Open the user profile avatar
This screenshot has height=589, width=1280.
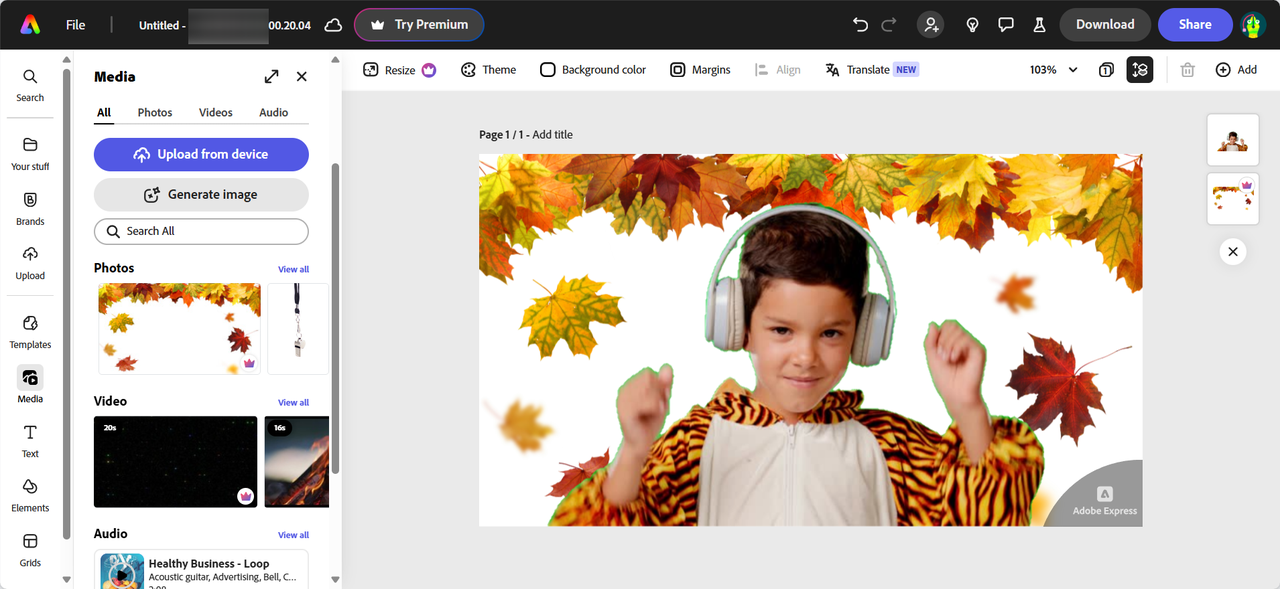pyautogui.click(x=1253, y=25)
